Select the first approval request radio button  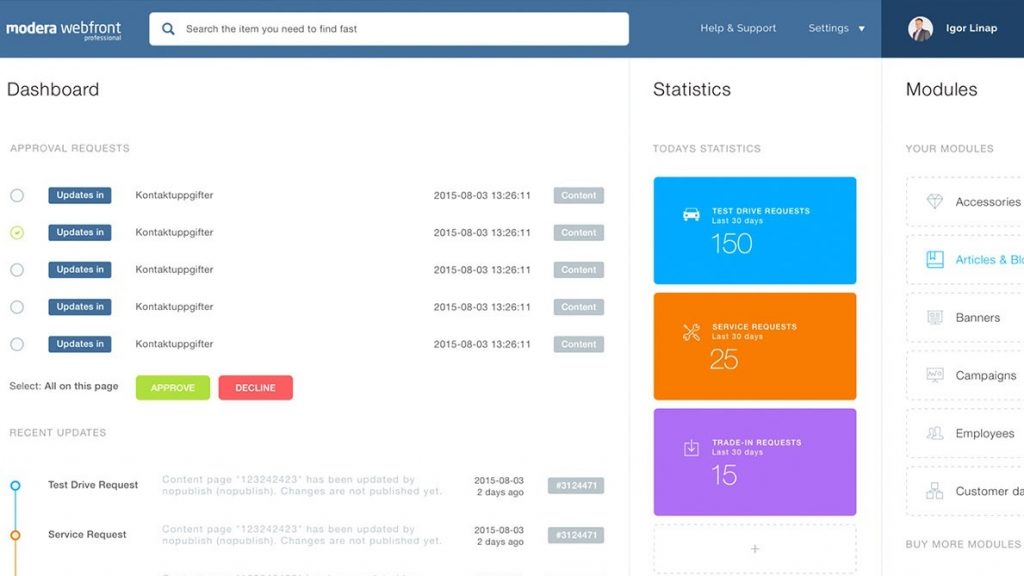(x=17, y=196)
